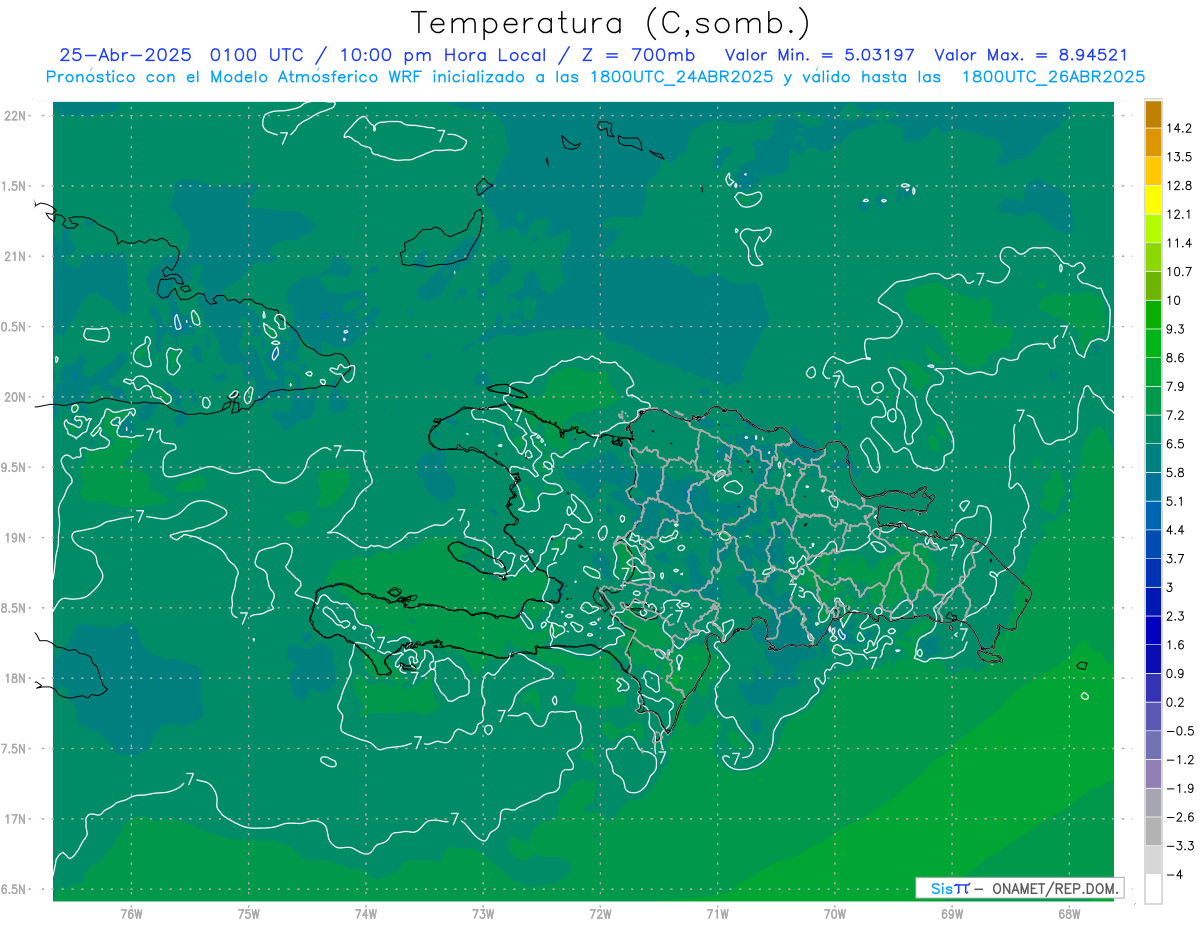Click the '71W' longitude axis label
This screenshot has width=1200, height=927.
[x=717, y=914]
